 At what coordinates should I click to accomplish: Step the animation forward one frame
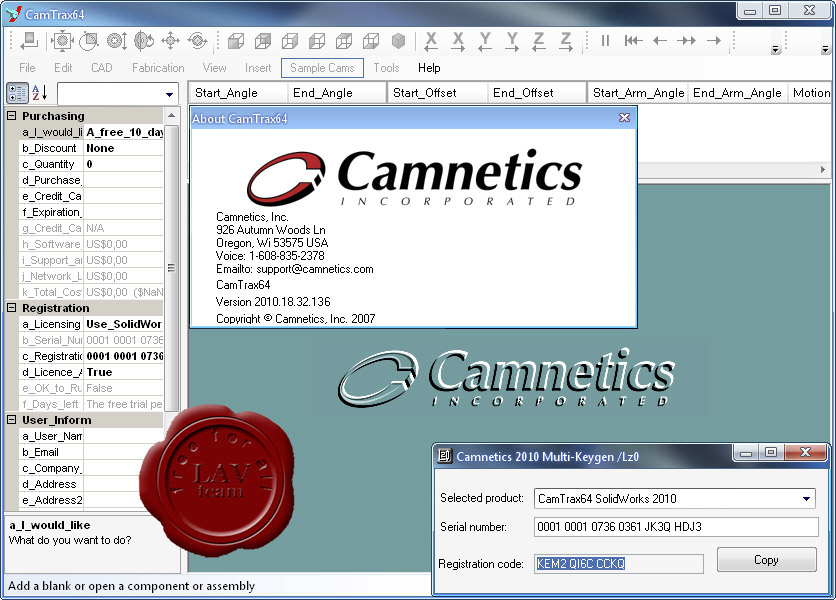[714, 41]
